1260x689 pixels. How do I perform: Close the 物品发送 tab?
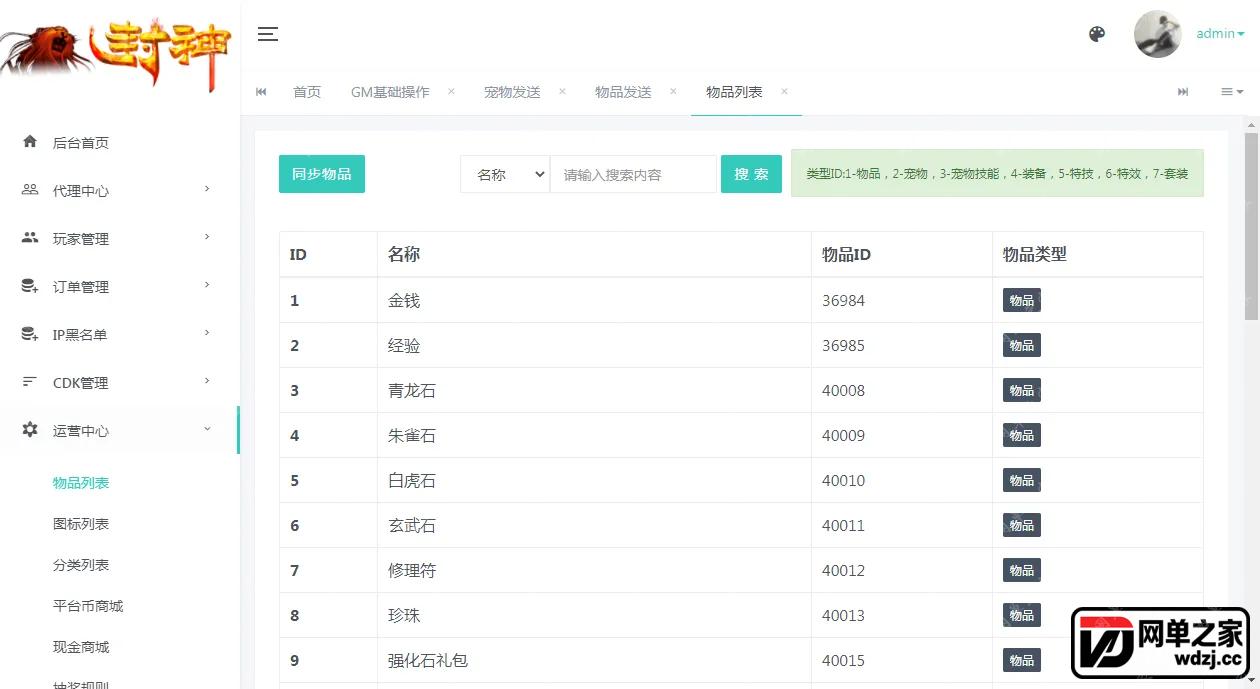[673, 91]
